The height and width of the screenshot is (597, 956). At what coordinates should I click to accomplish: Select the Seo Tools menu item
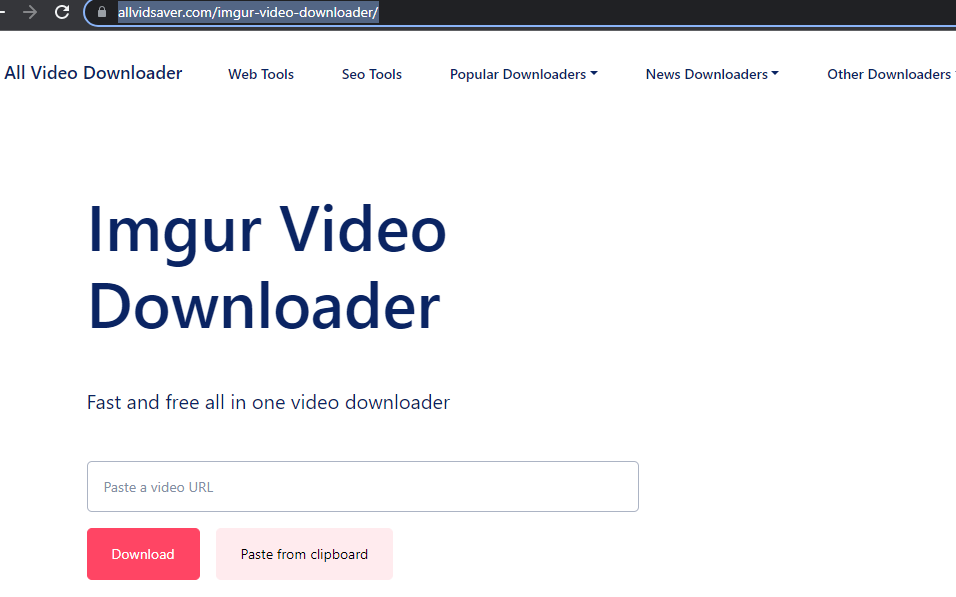(x=371, y=74)
